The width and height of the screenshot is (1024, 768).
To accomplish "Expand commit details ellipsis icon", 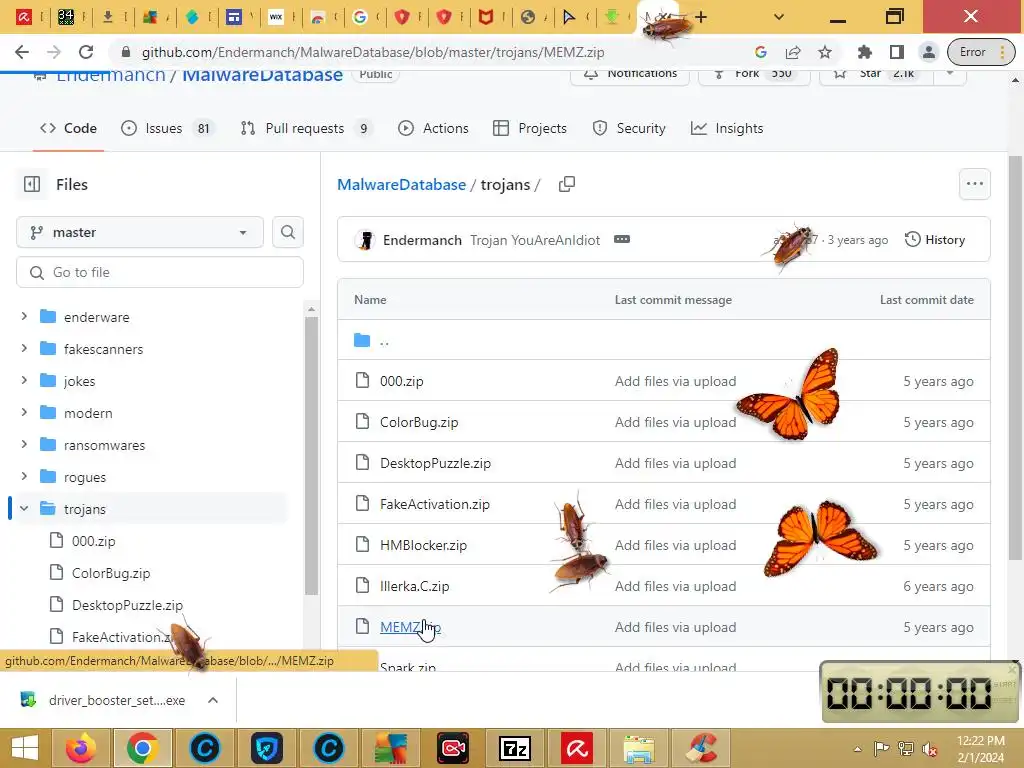I will tap(622, 239).
